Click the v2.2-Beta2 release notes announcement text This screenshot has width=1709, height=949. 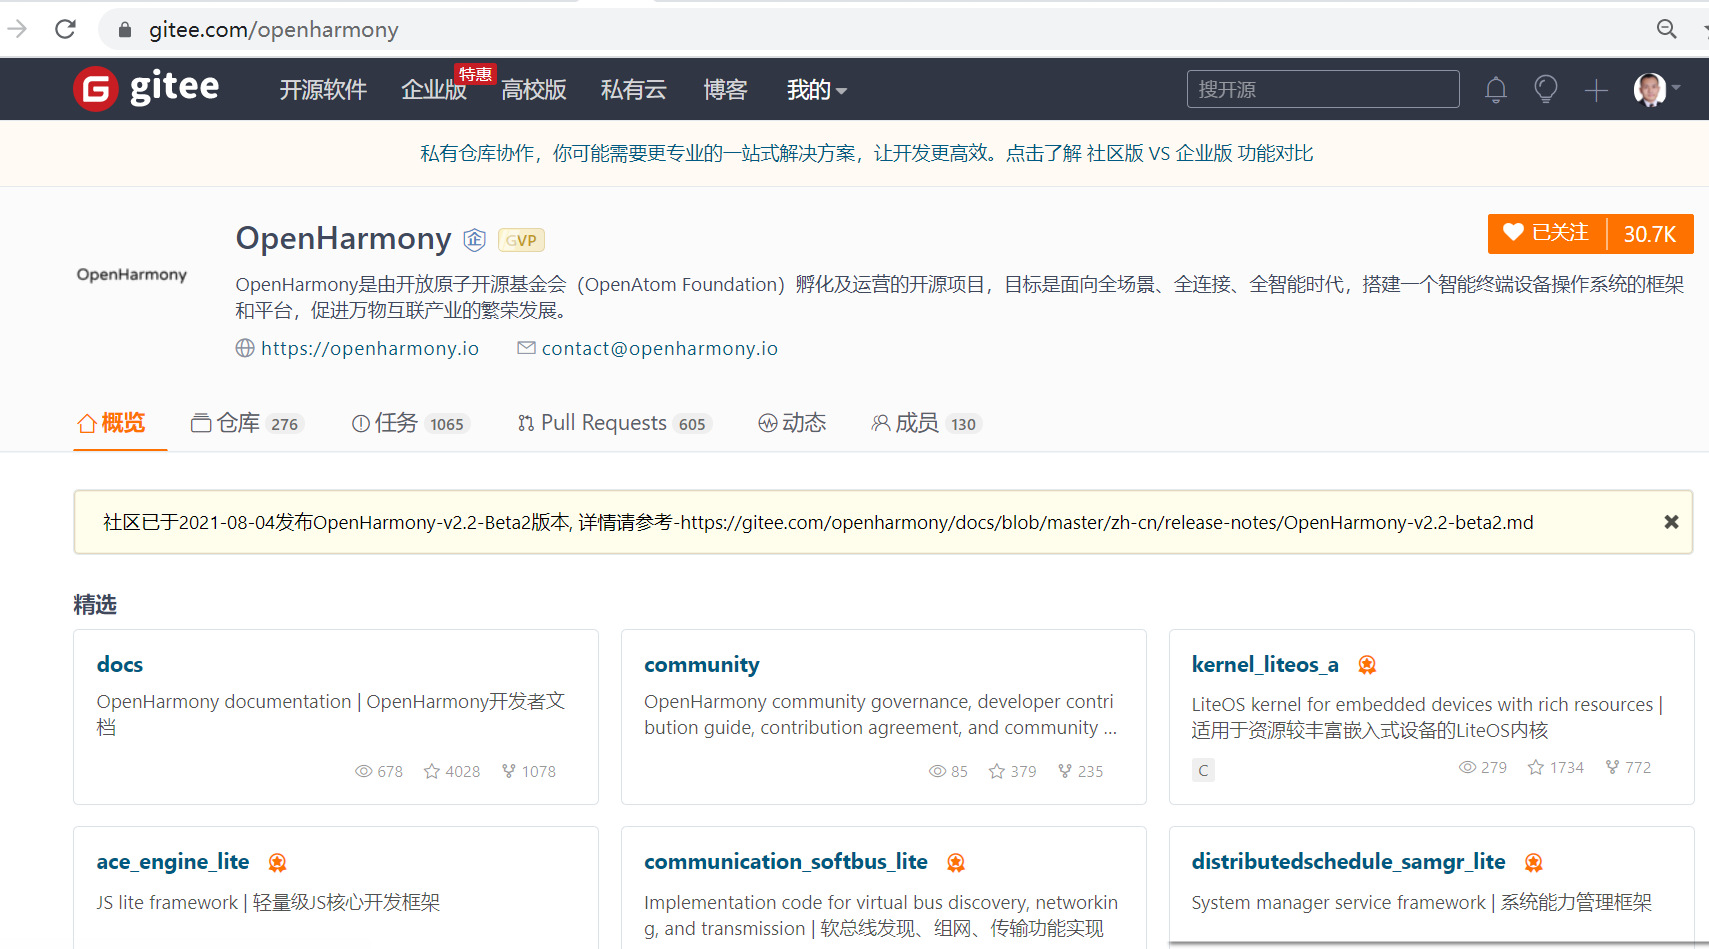click(818, 522)
